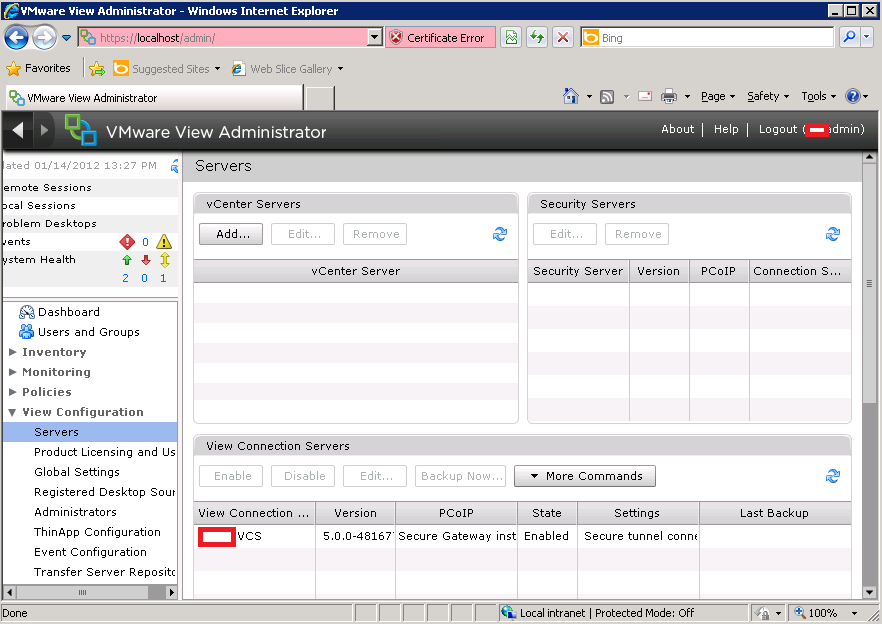Click the Read Mail icon
882x624 pixels.
(x=645, y=96)
